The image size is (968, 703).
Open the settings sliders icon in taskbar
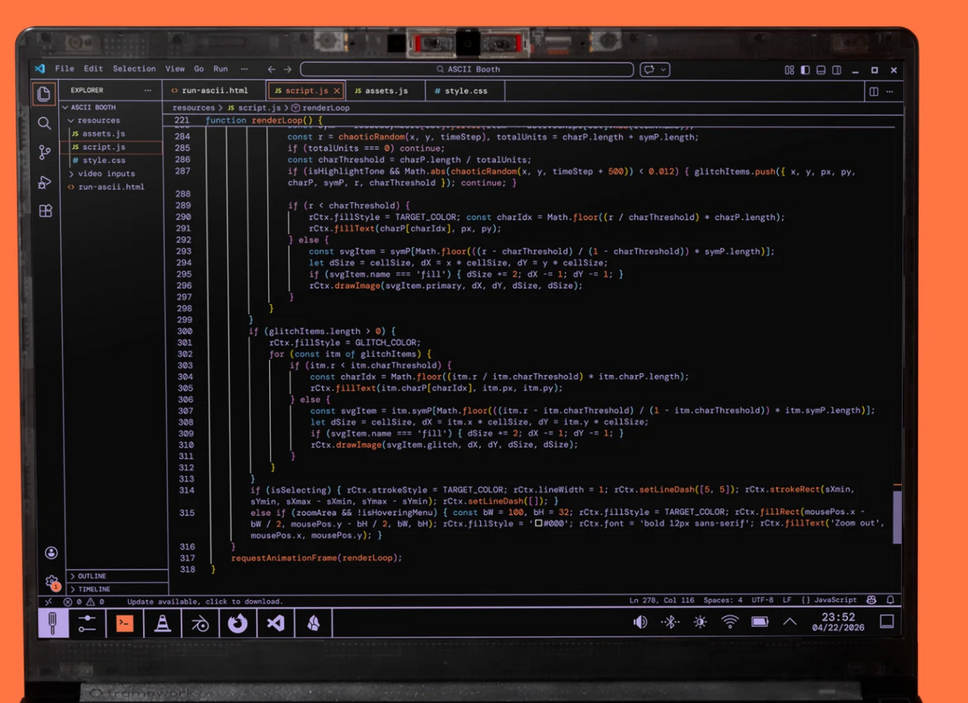(x=87, y=623)
